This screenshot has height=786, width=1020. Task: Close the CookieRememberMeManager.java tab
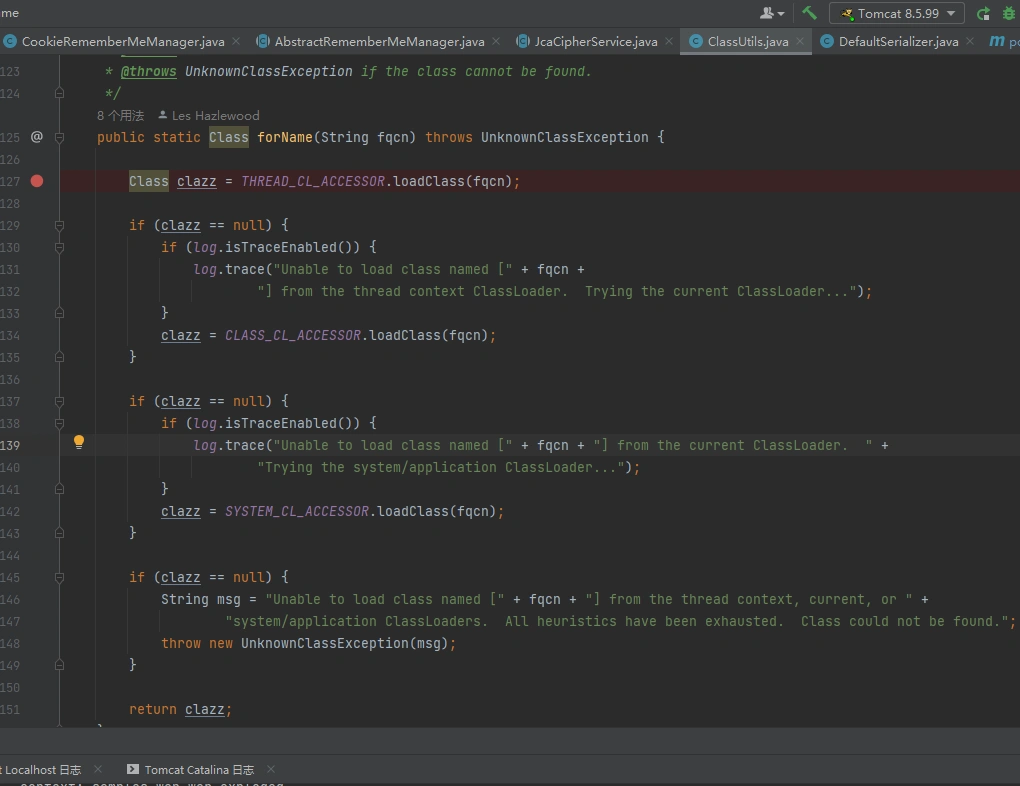pos(236,41)
